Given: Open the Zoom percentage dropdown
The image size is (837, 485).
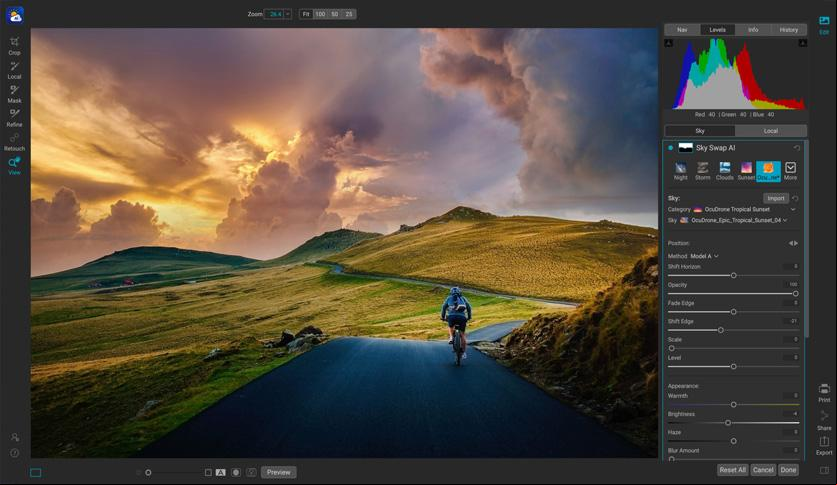Looking at the screenshot, I should click(x=288, y=14).
